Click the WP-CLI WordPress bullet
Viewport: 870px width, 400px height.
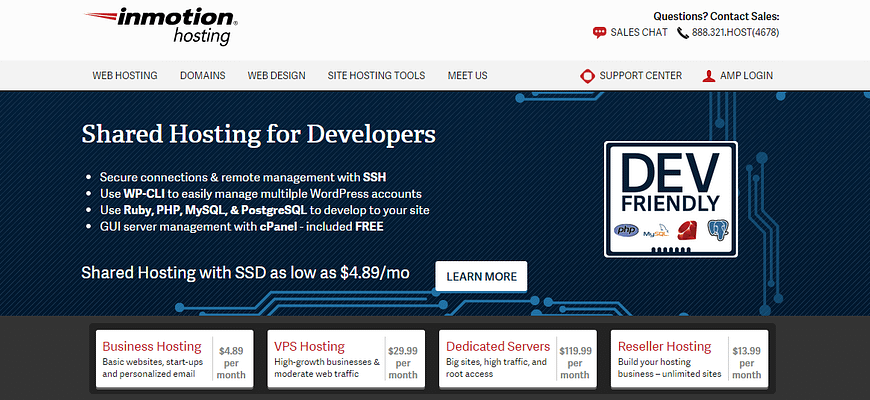[261, 194]
